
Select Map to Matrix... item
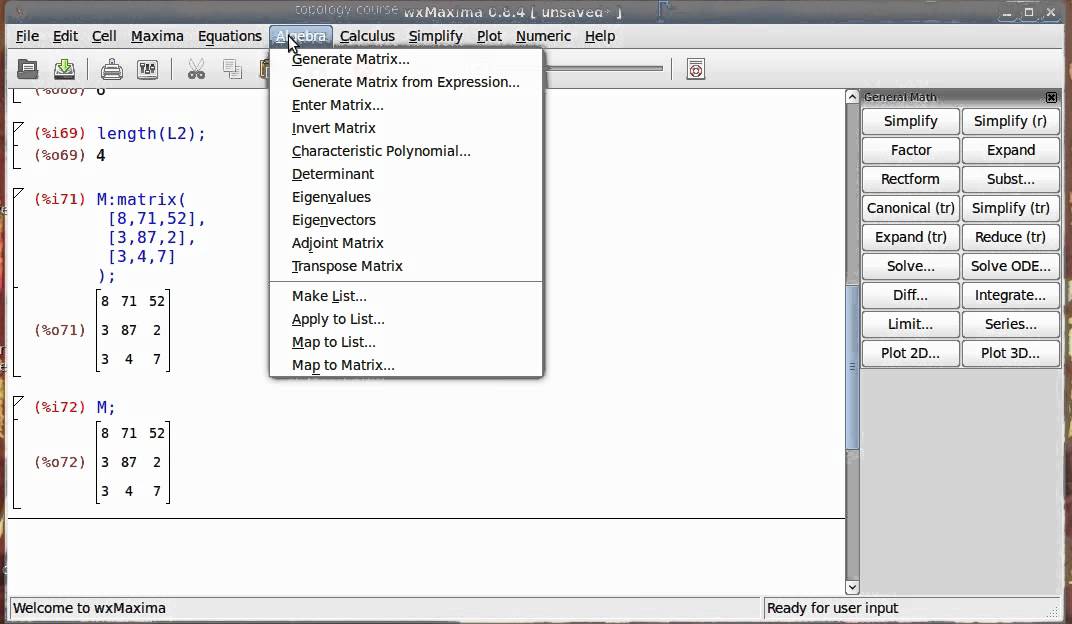click(x=406, y=366)
